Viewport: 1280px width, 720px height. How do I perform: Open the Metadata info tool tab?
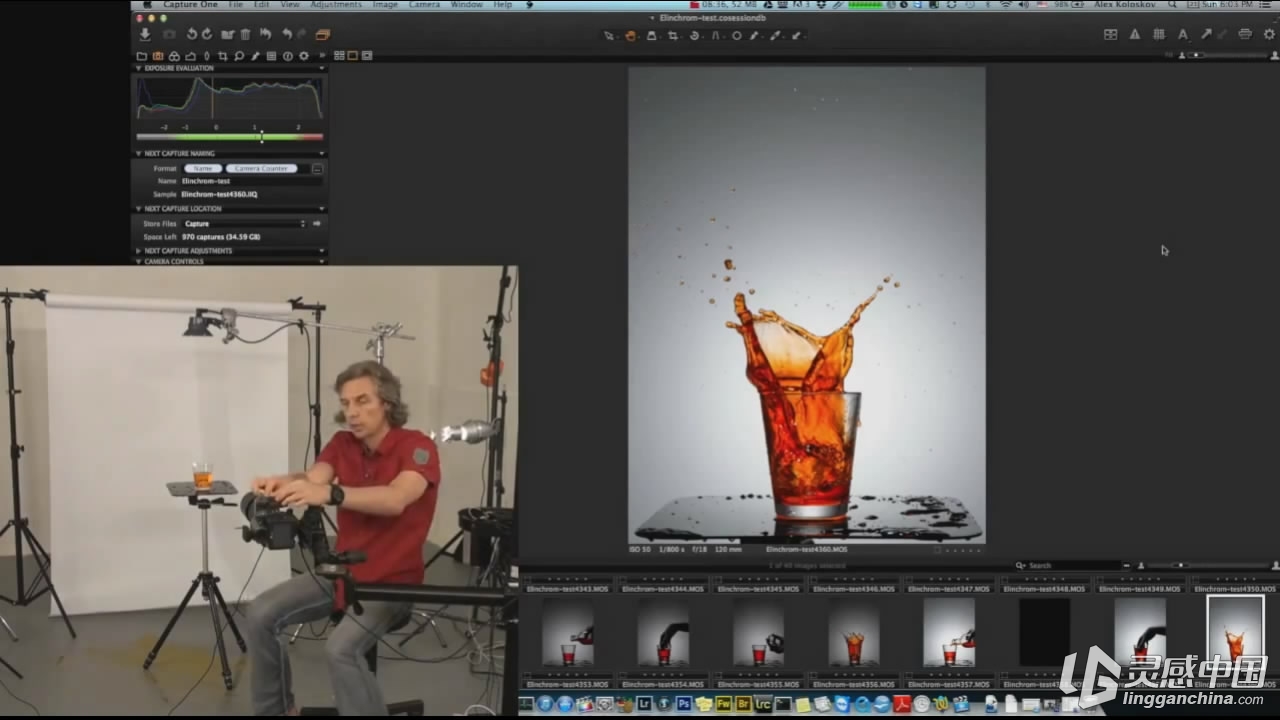[x=288, y=56]
